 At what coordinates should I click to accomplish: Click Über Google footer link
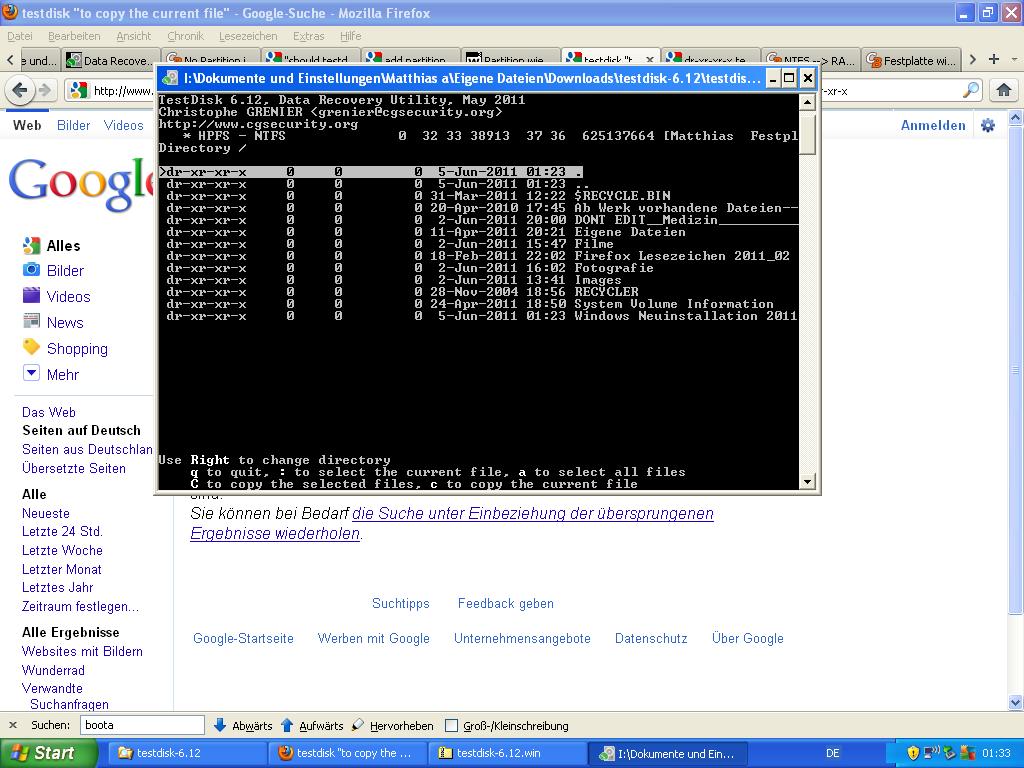point(748,639)
